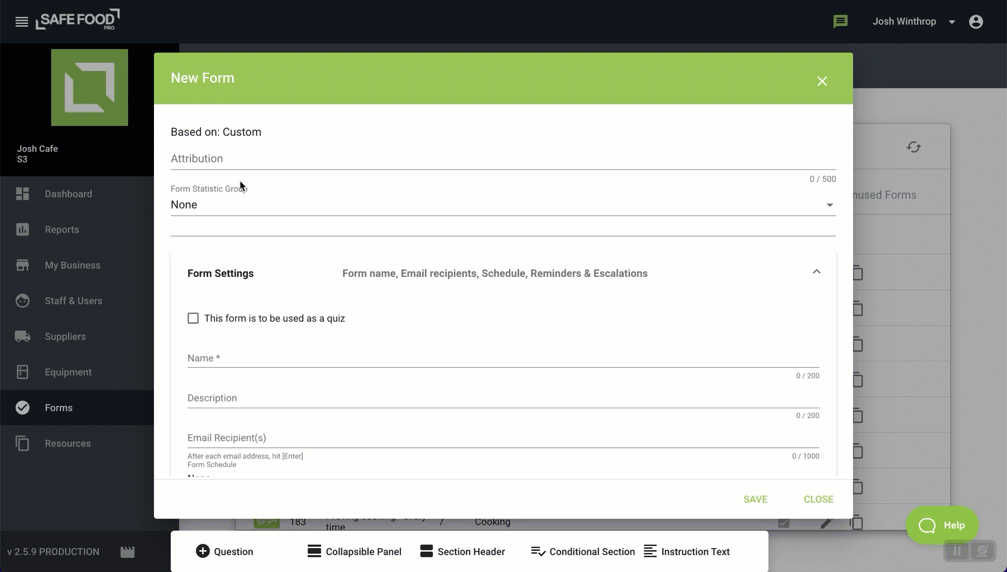The image size is (1007, 572).
Task: Focus the Description input field
Action: (503, 398)
